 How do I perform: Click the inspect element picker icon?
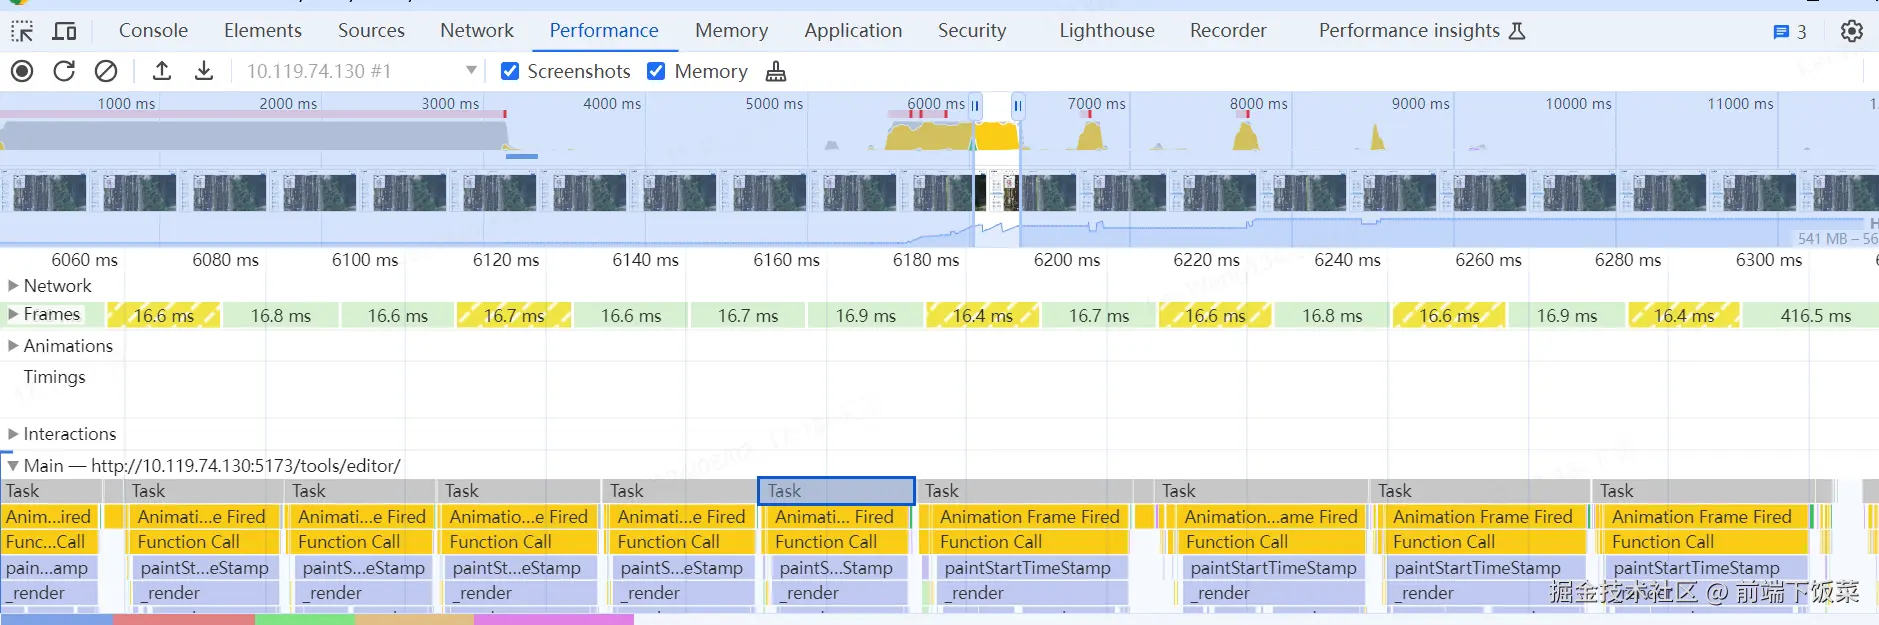pos(22,31)
